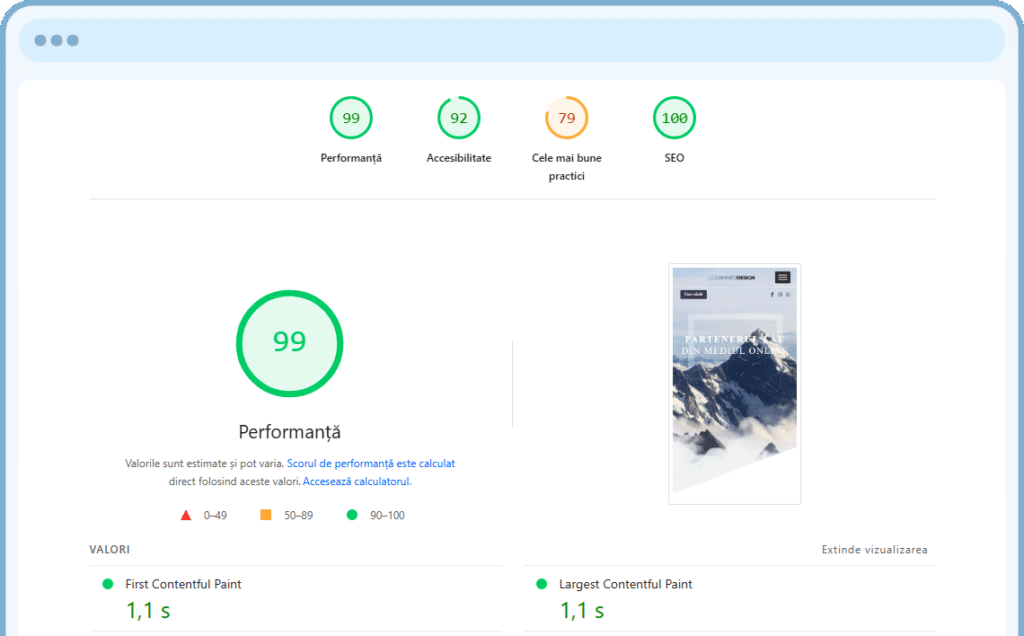
Task: Open the Accesibilitate category label
Action: (x=458, y=158)
